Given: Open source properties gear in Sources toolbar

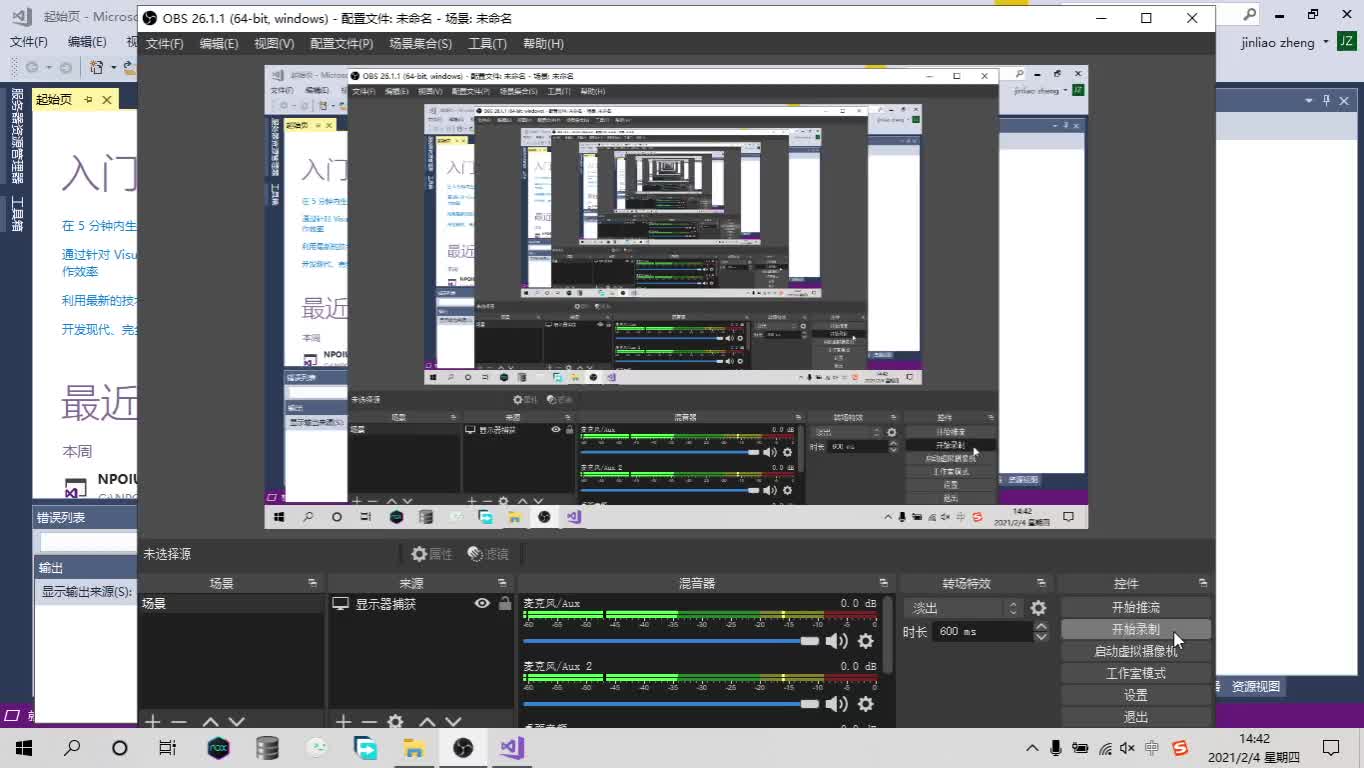Looking at the screenshot, I should point(396,722).
